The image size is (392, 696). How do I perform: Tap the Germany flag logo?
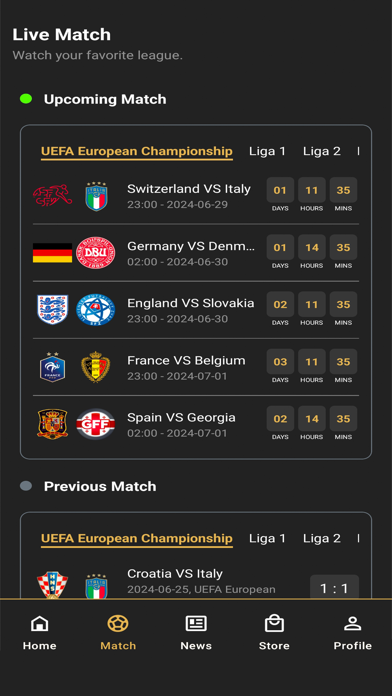click(x=52, y=253)
